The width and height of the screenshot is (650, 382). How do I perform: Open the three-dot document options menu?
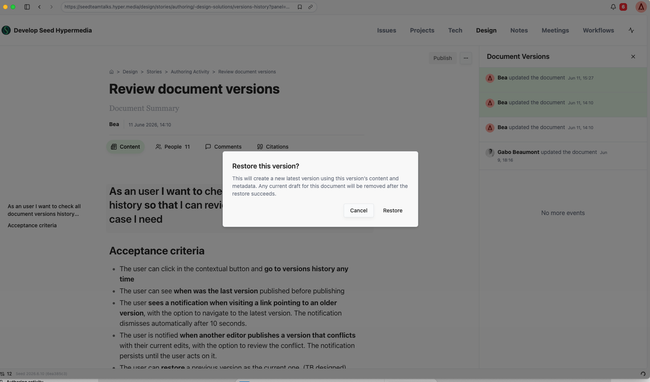tap(466, 58)
